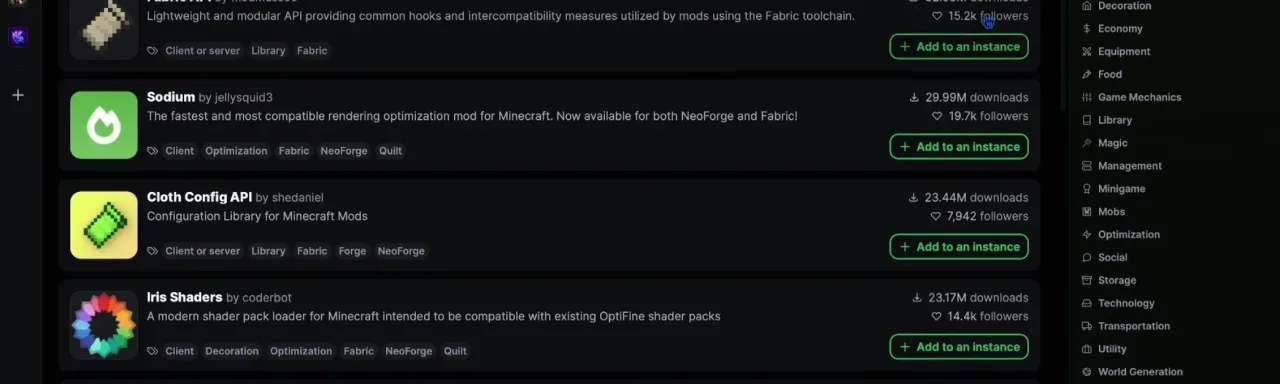Click the plus icon in left sidebar
The image size is (1280, 384).
pos(17,95)
